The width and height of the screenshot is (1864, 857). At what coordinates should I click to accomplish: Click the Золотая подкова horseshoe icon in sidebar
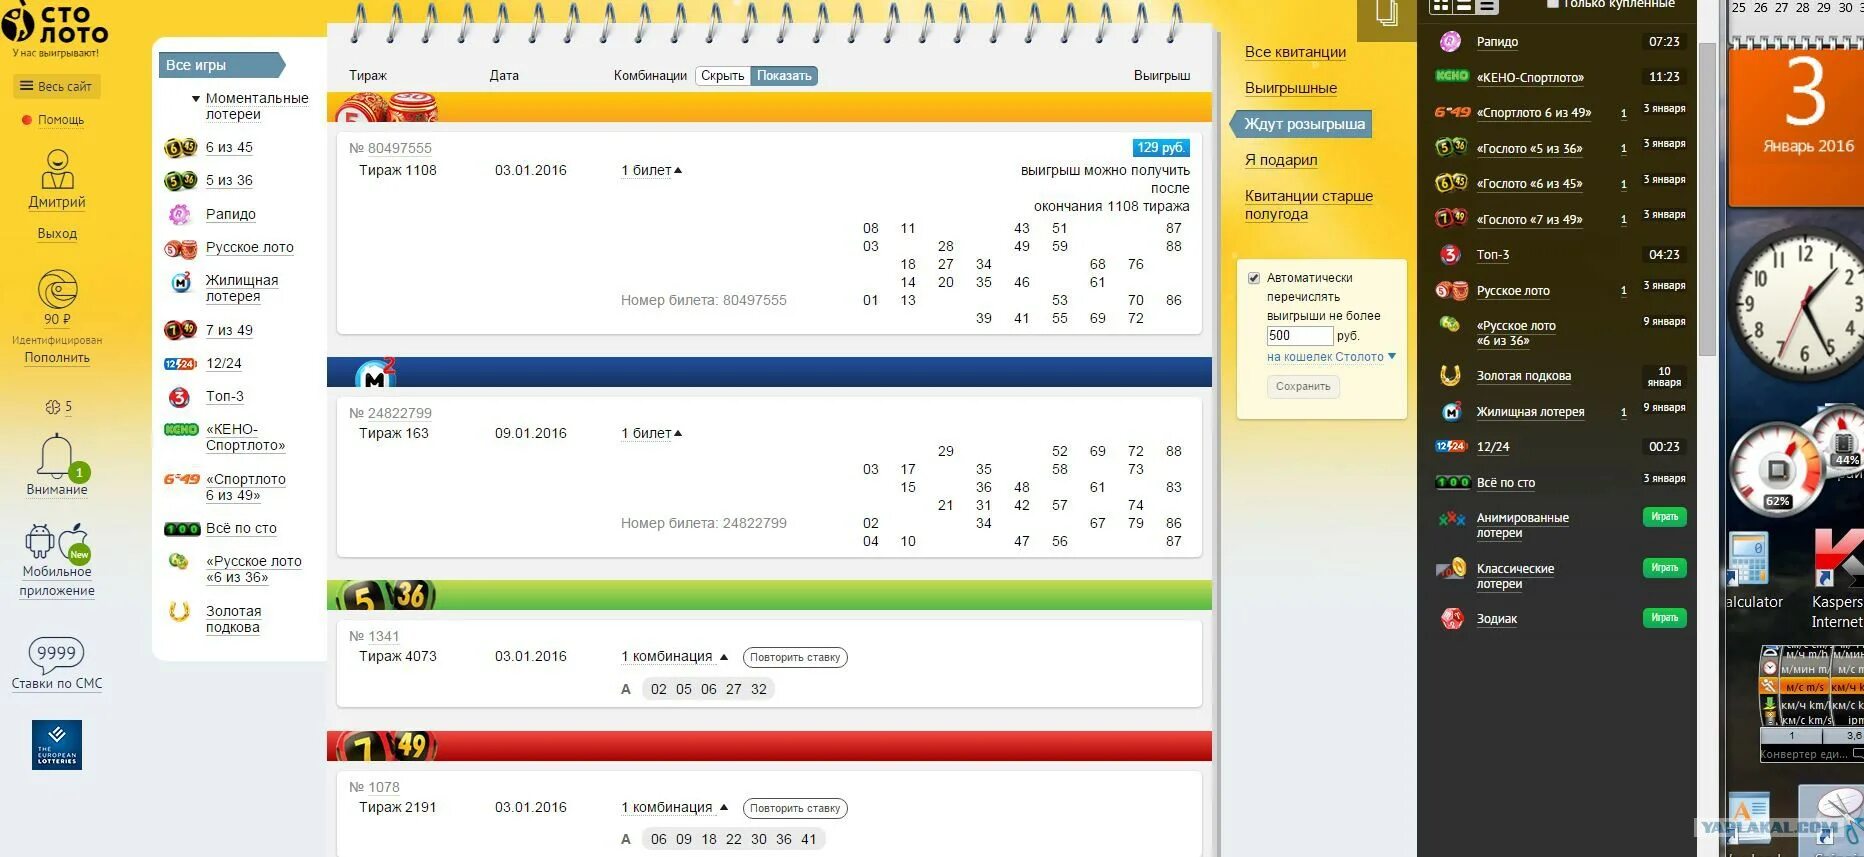point(180,611)
